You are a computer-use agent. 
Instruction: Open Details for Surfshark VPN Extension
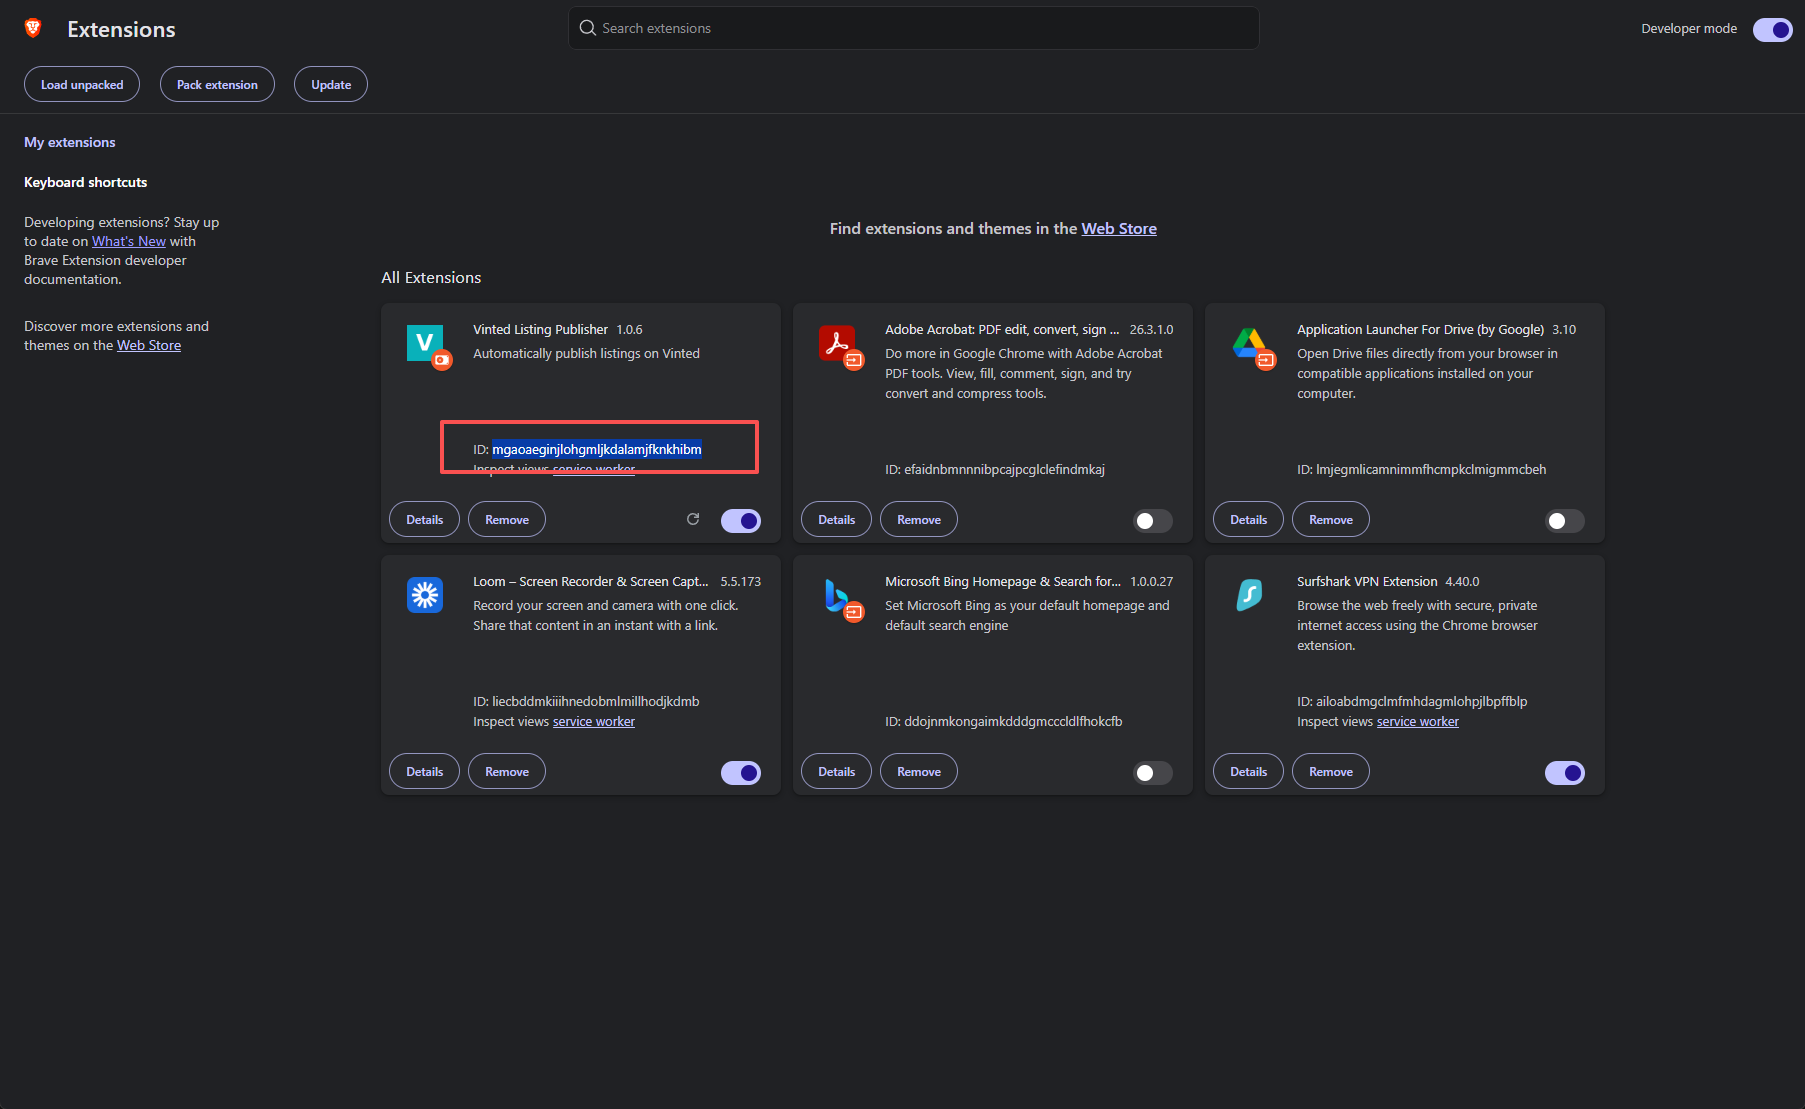1248,771
